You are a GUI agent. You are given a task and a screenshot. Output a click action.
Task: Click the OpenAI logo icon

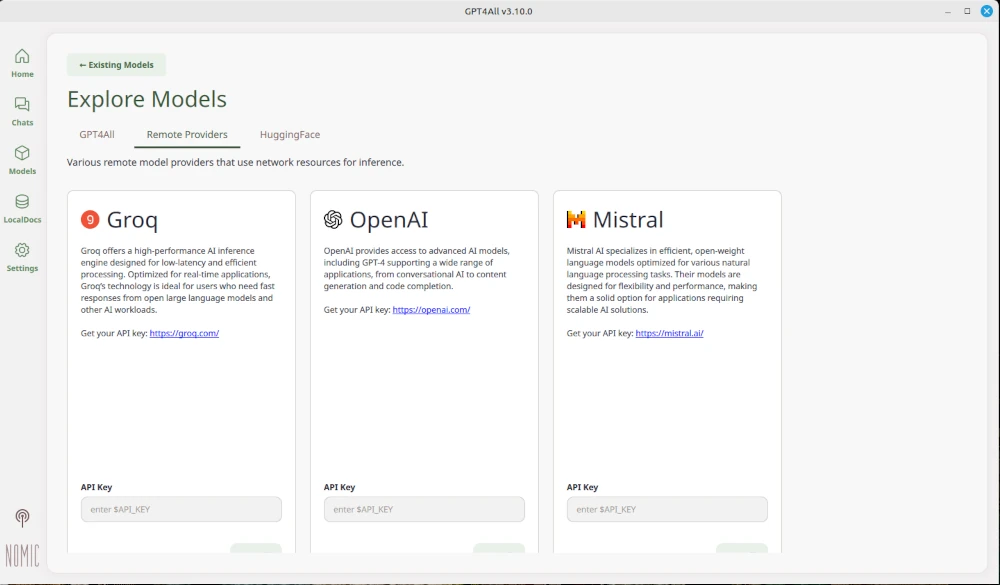[x=333, y=219]
